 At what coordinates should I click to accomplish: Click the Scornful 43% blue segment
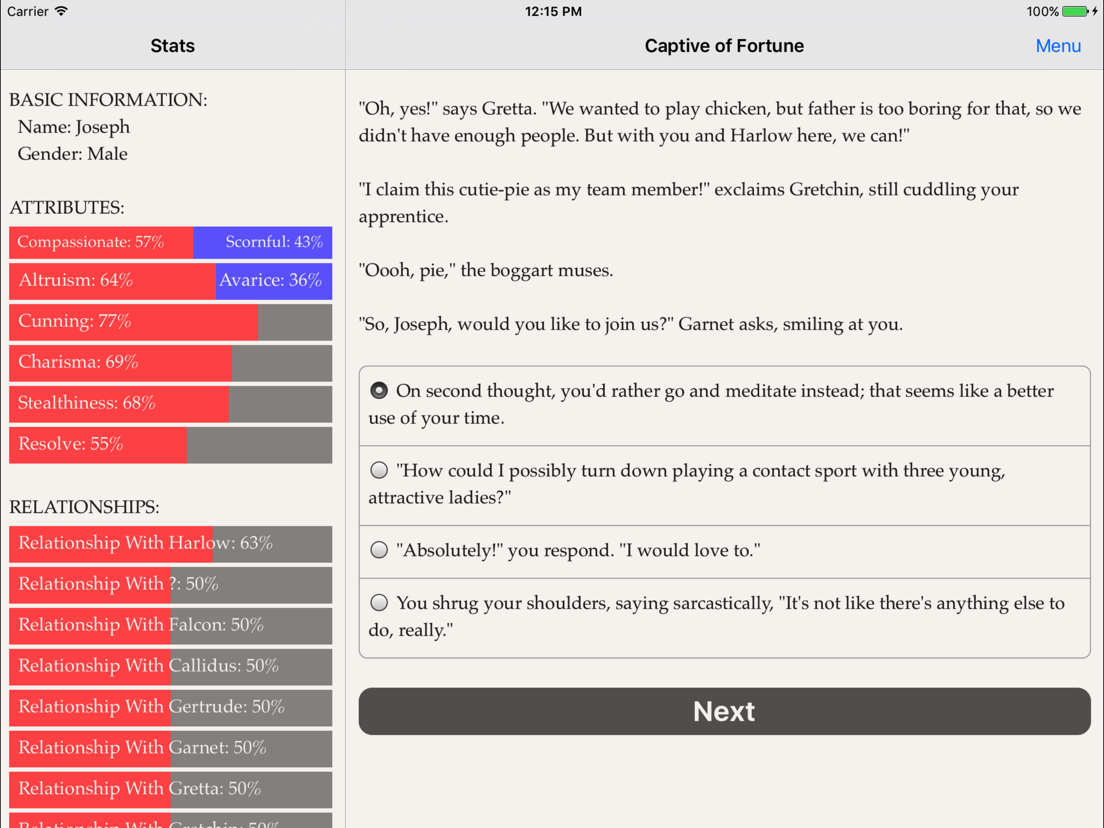(263, 242)
